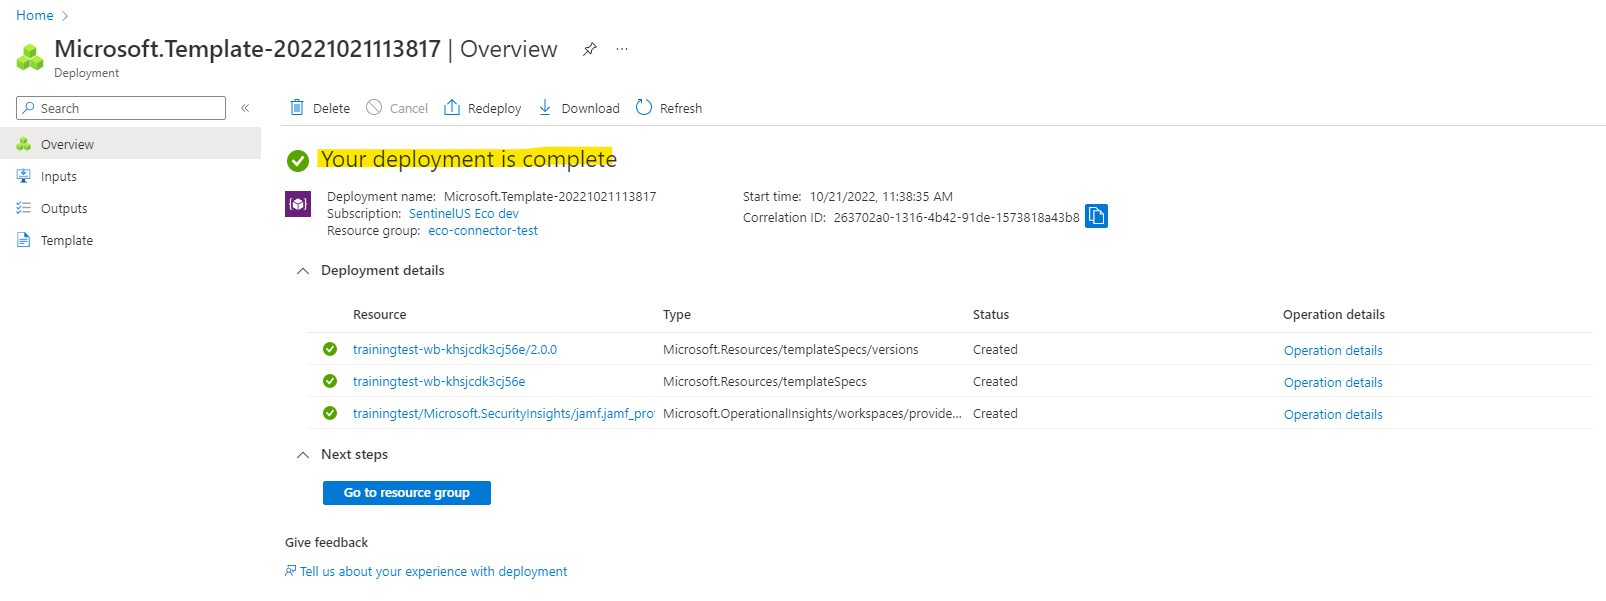
Task: View Operation details for OperationalInsights workspaces row
Action: pyautogui.click(x=1333, y=414)
